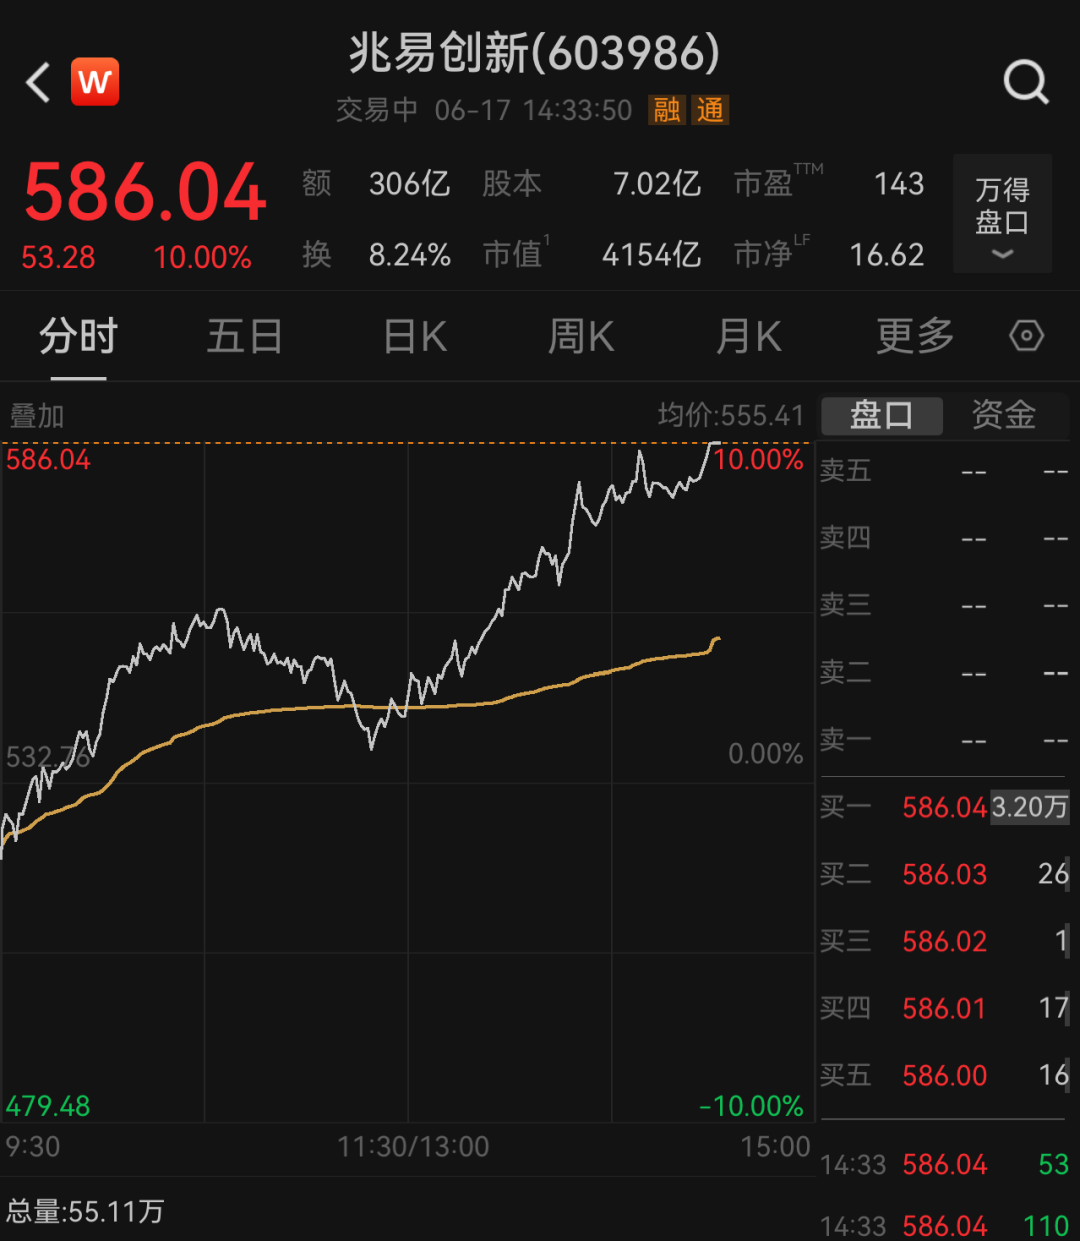Screen dimensions: 1080x1241
Task: Tap the 4154亿 market cap value
Action: pos(651,255)
